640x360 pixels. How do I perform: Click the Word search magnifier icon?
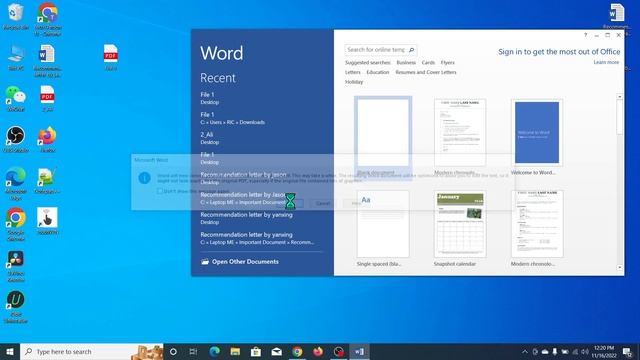click(x=411, y=50)
